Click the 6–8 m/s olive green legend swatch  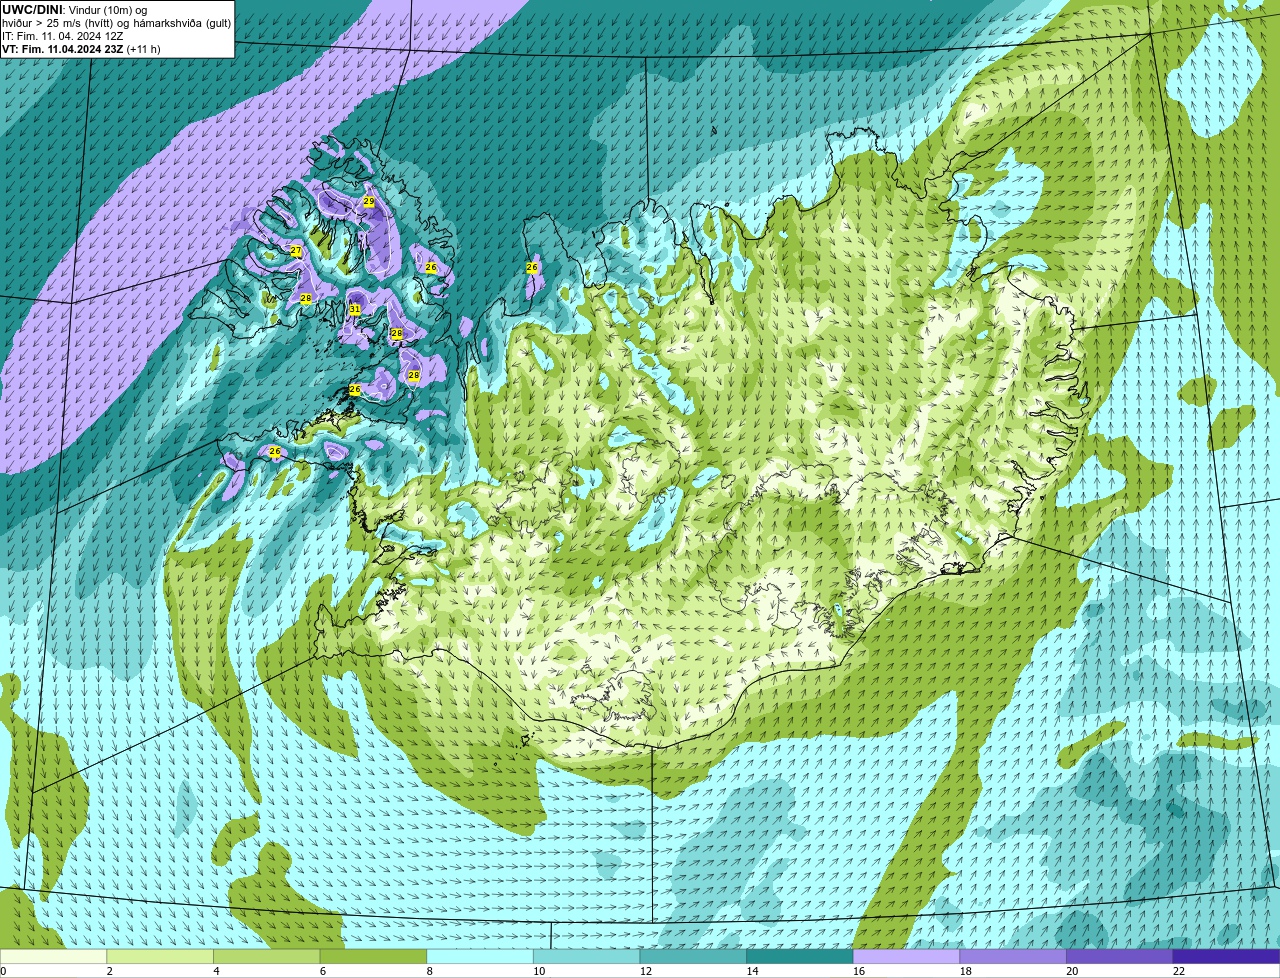[373, 956]
